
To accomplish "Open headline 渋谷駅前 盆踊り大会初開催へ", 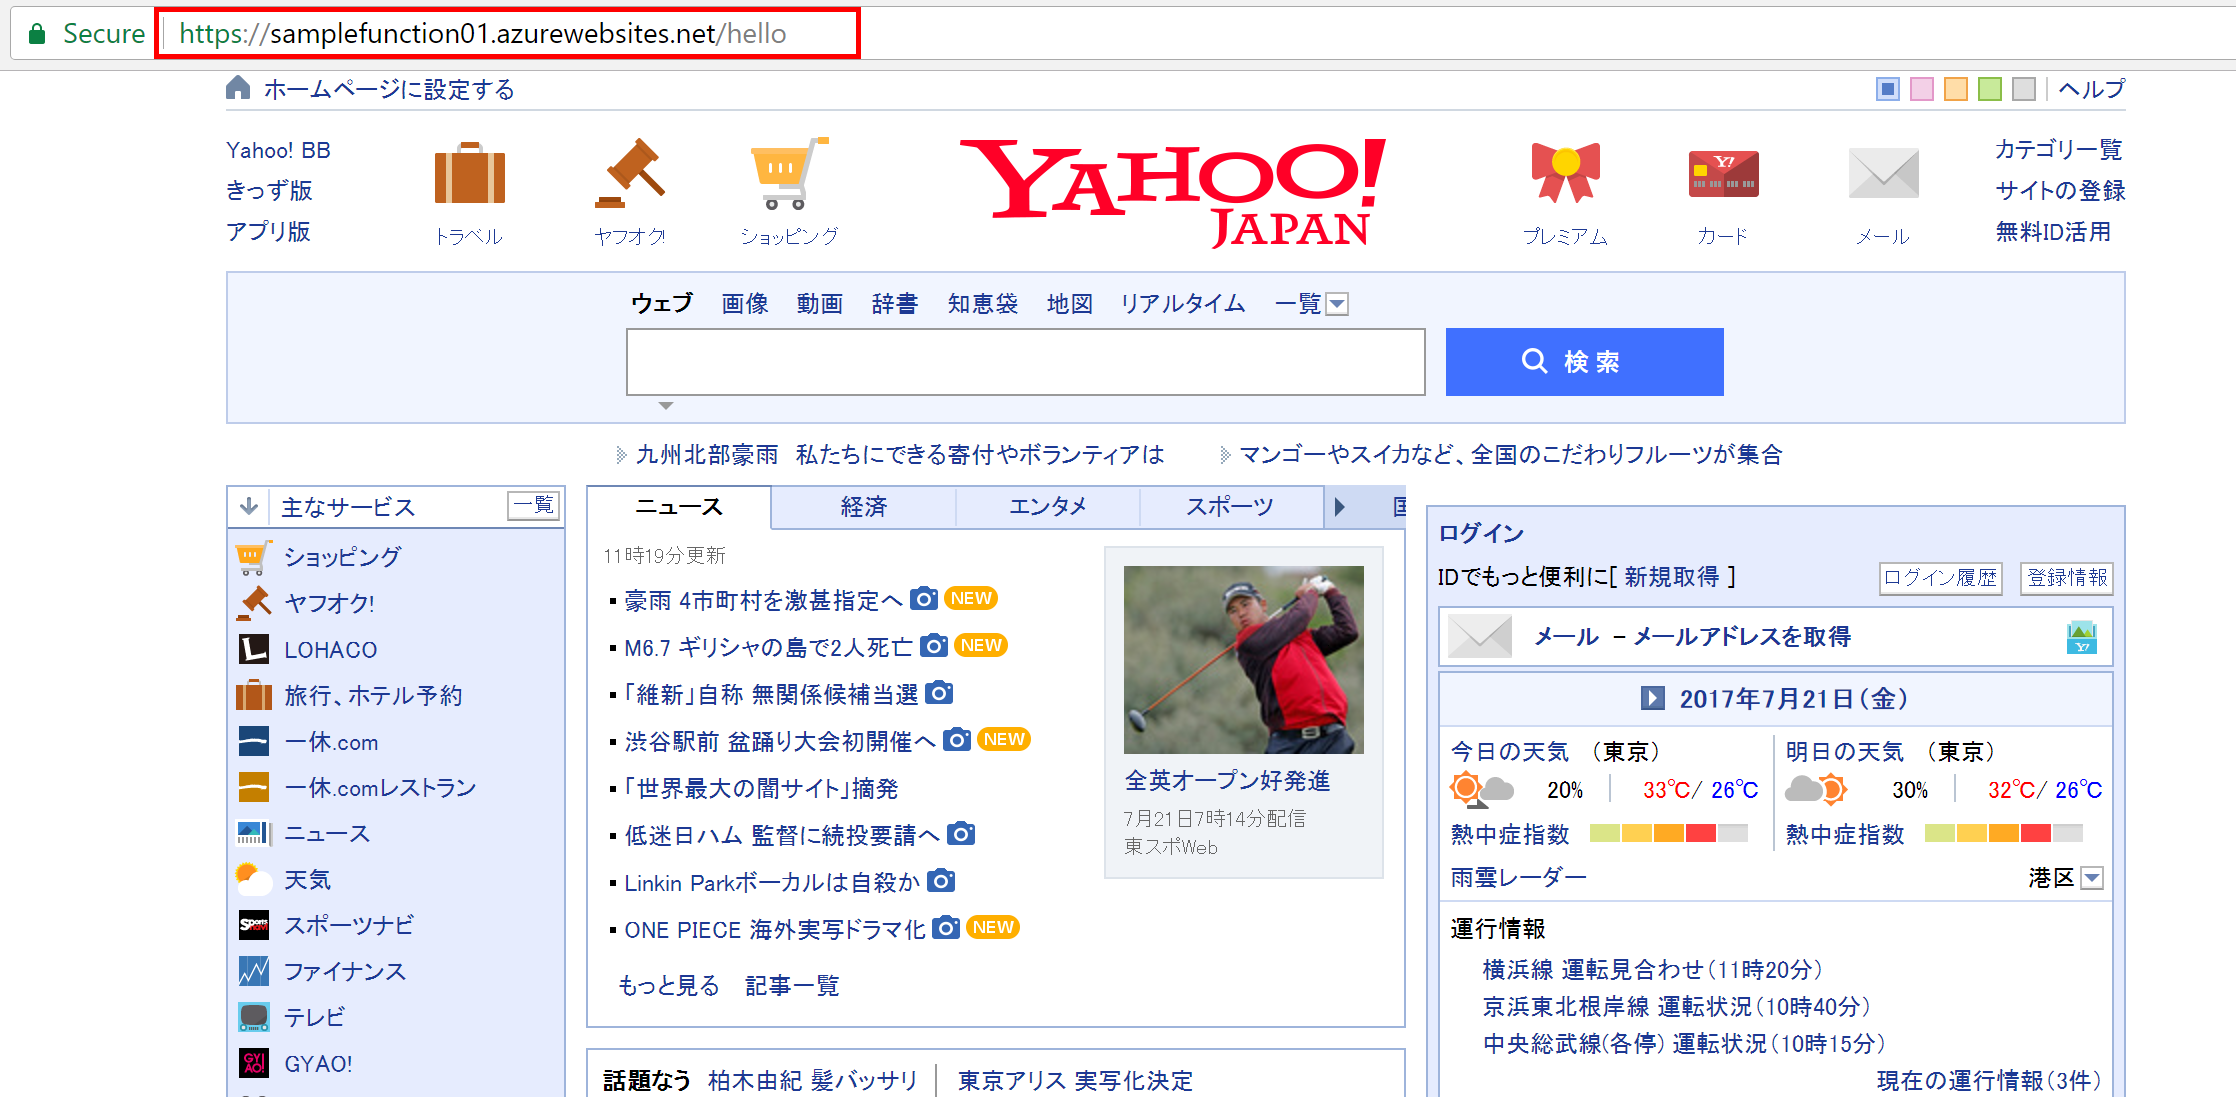I will tap(780, 741).
